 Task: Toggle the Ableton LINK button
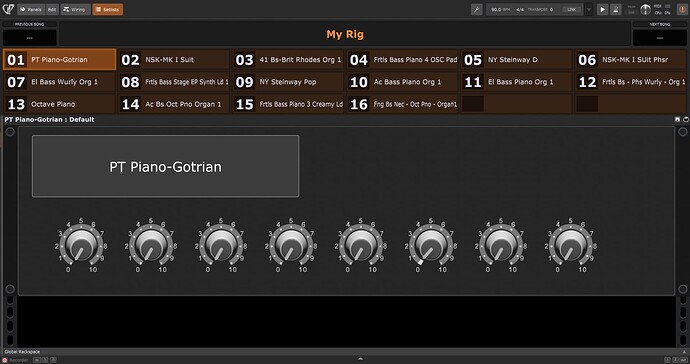(572, 9)
